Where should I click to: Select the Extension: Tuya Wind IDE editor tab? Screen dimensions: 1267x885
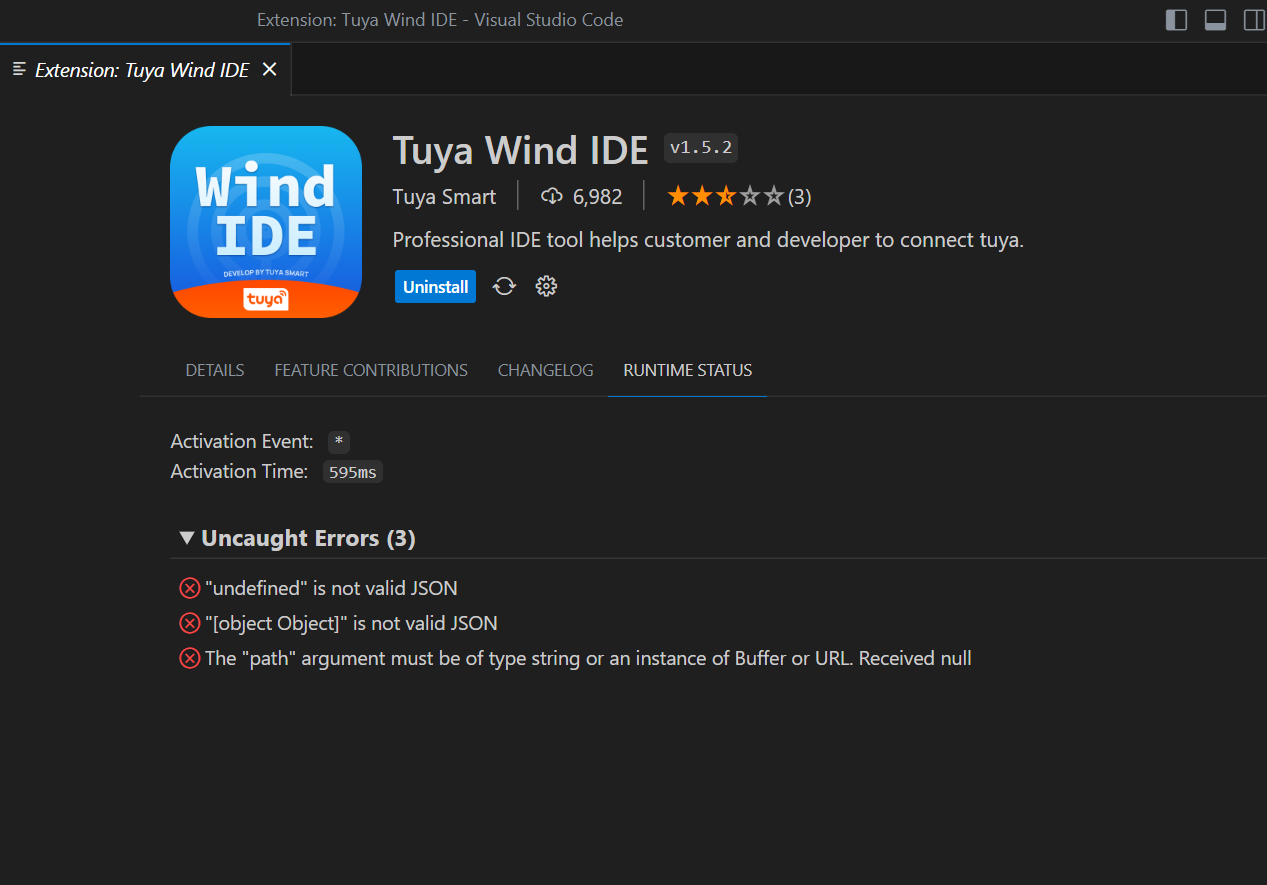tap(145, 70)
